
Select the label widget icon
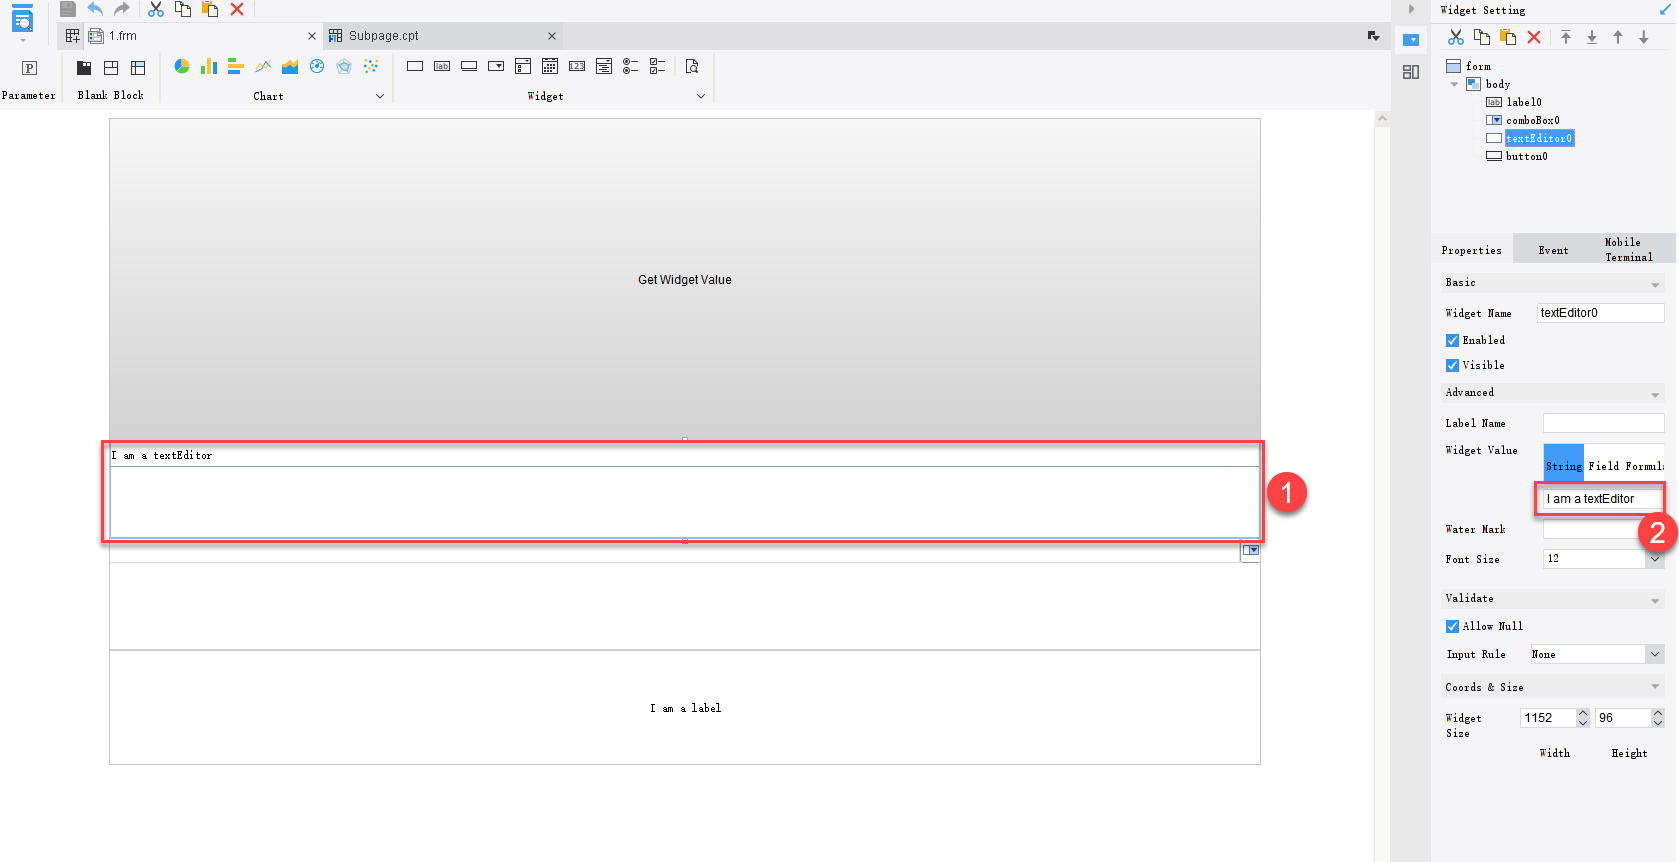[x=442, y=66]
